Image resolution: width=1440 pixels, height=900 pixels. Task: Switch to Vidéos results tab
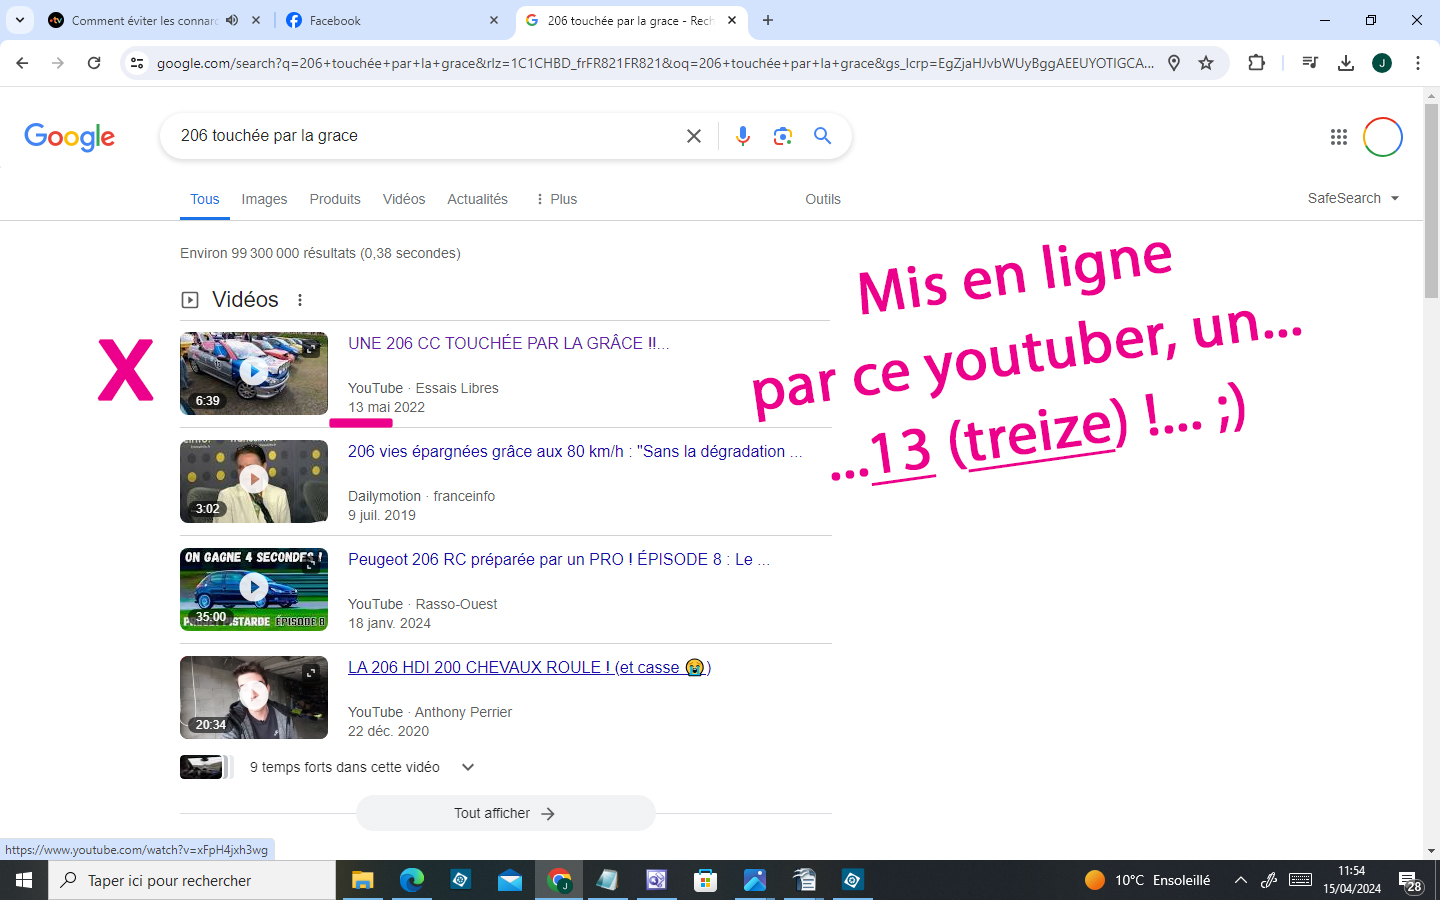tap(404, 199)
